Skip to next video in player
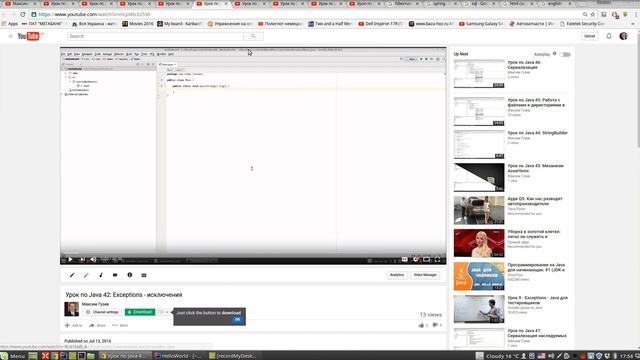The width and height of the screenshot is (640, 360). [x=82, y=259]
